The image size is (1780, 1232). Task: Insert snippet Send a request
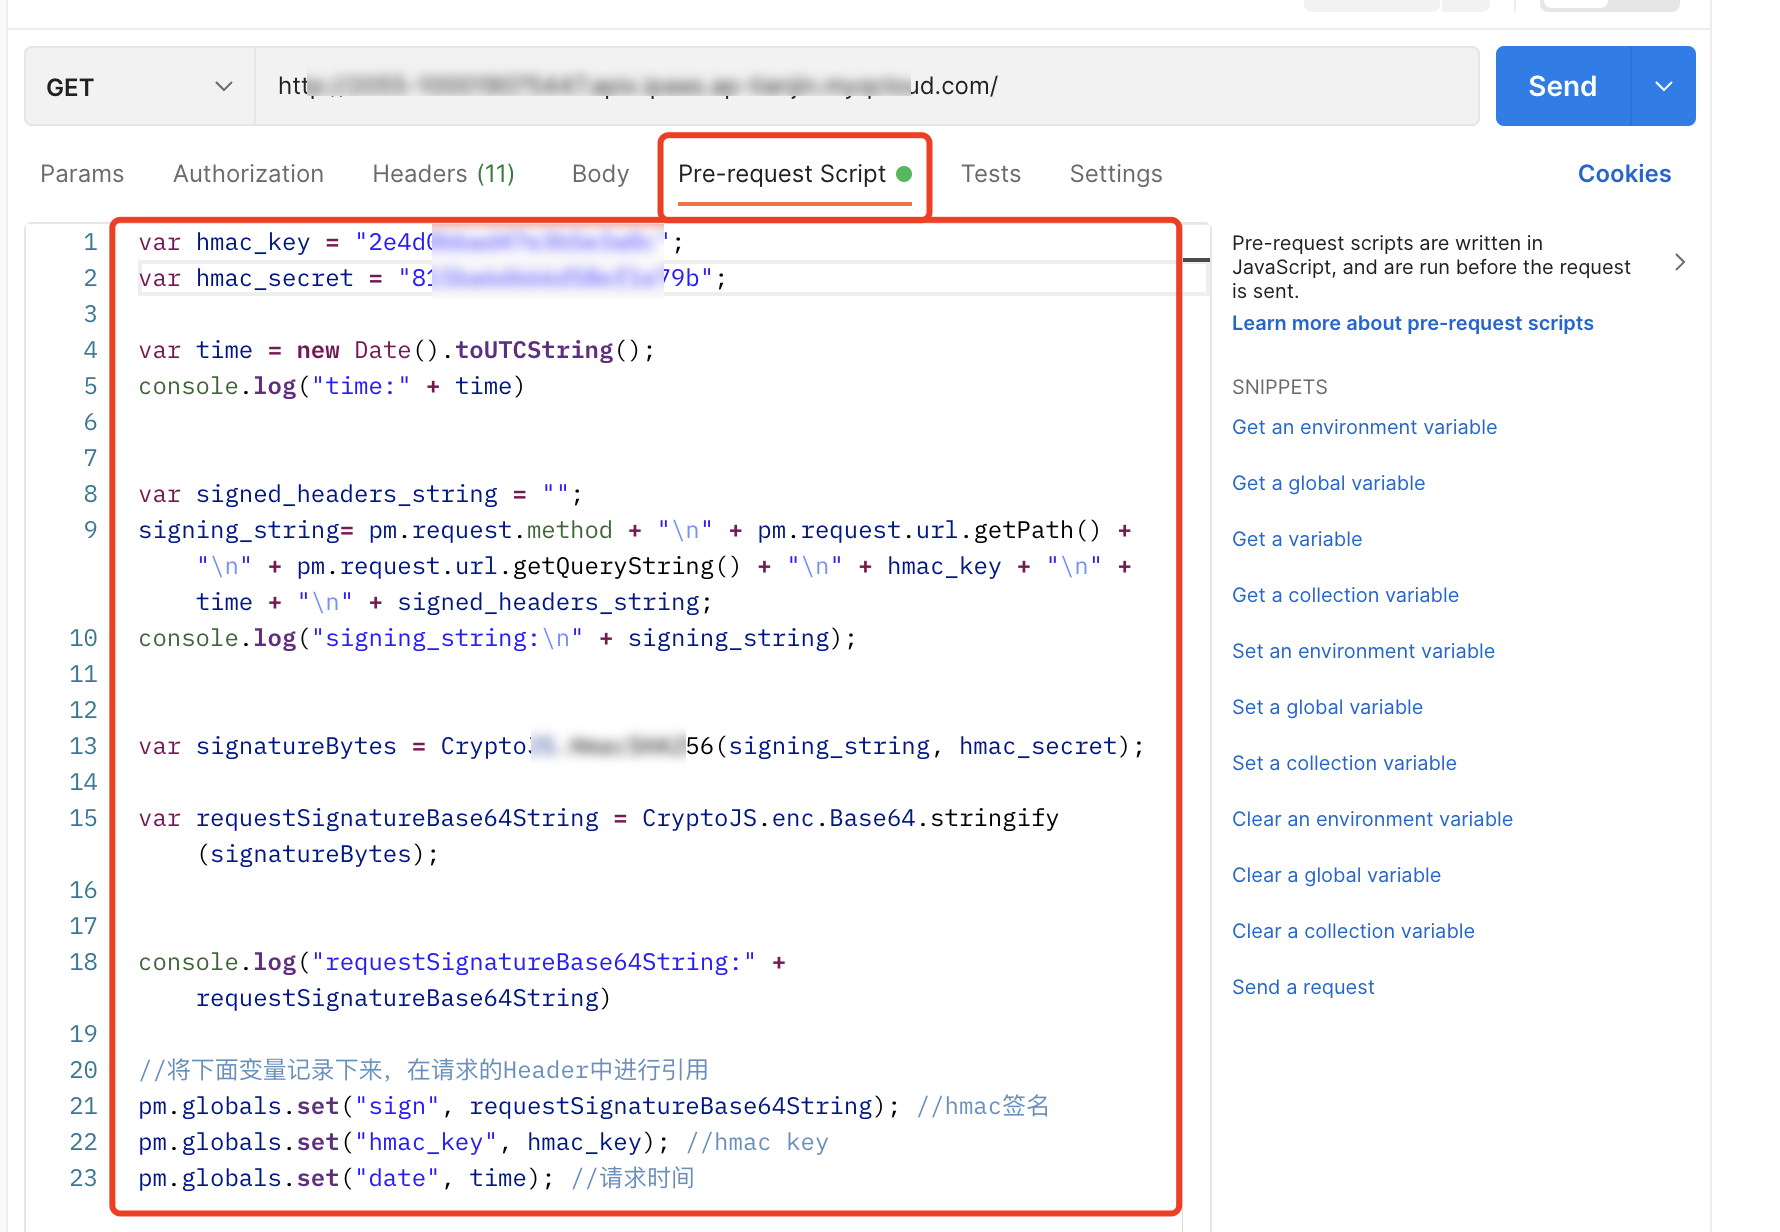[x=1303, y=987]
